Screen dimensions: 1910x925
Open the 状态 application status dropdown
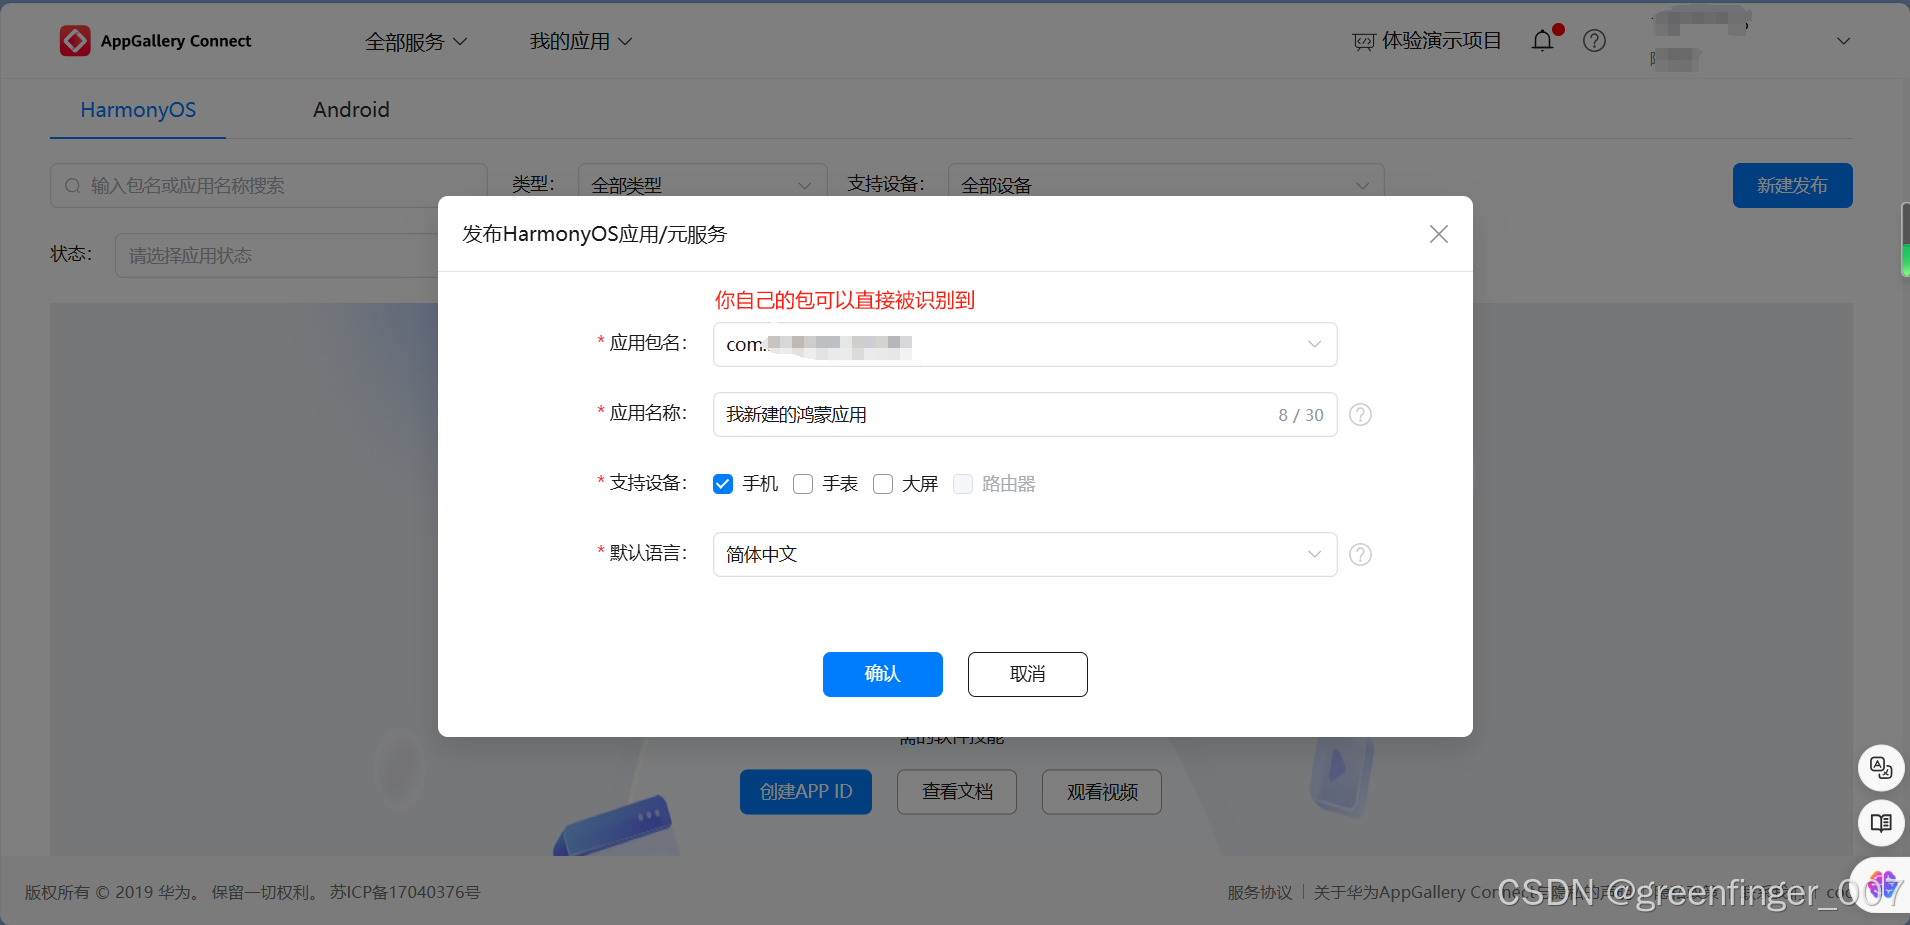[x=277, y=255]
